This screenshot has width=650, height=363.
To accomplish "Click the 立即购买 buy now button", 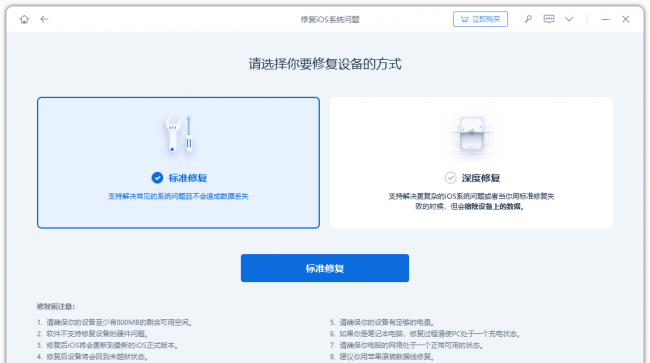I will [480, 19].
